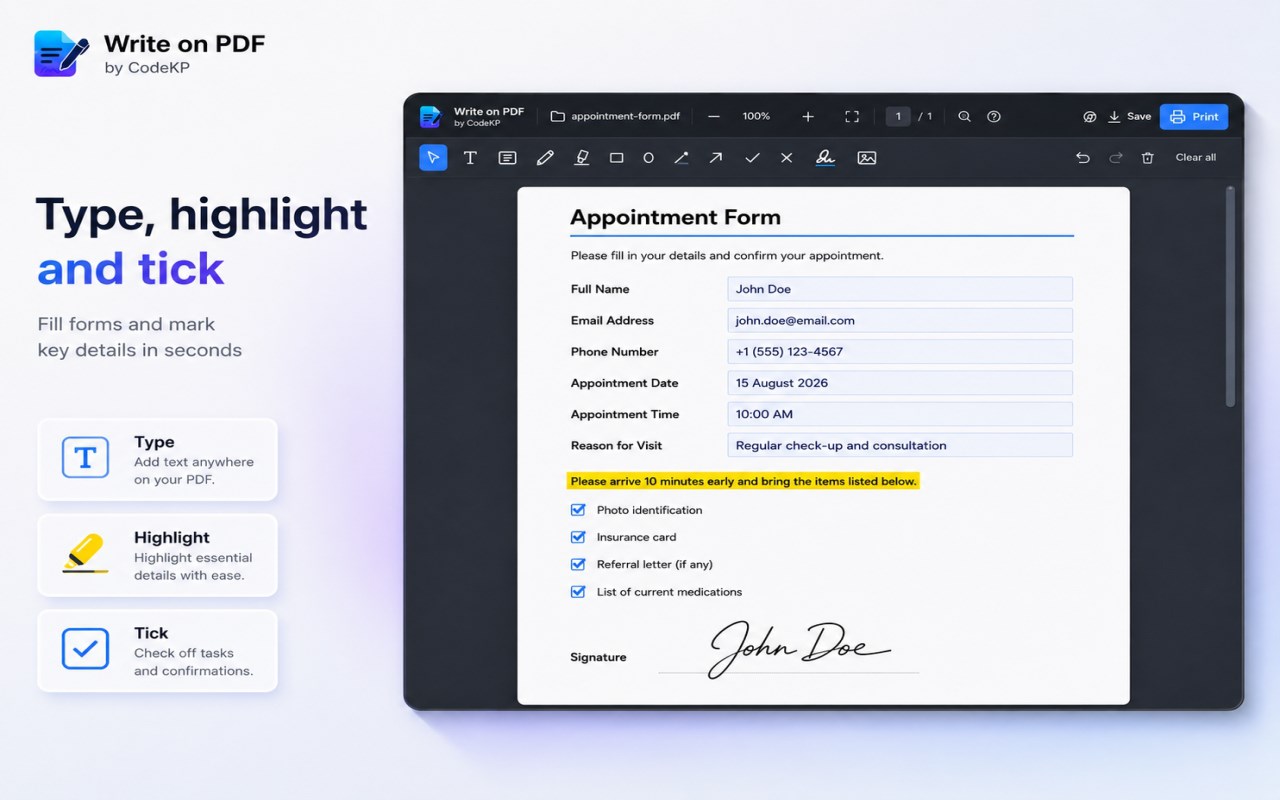Select the highlighter tool
The width and height of the screenshot is (1280, 800).
582,158
